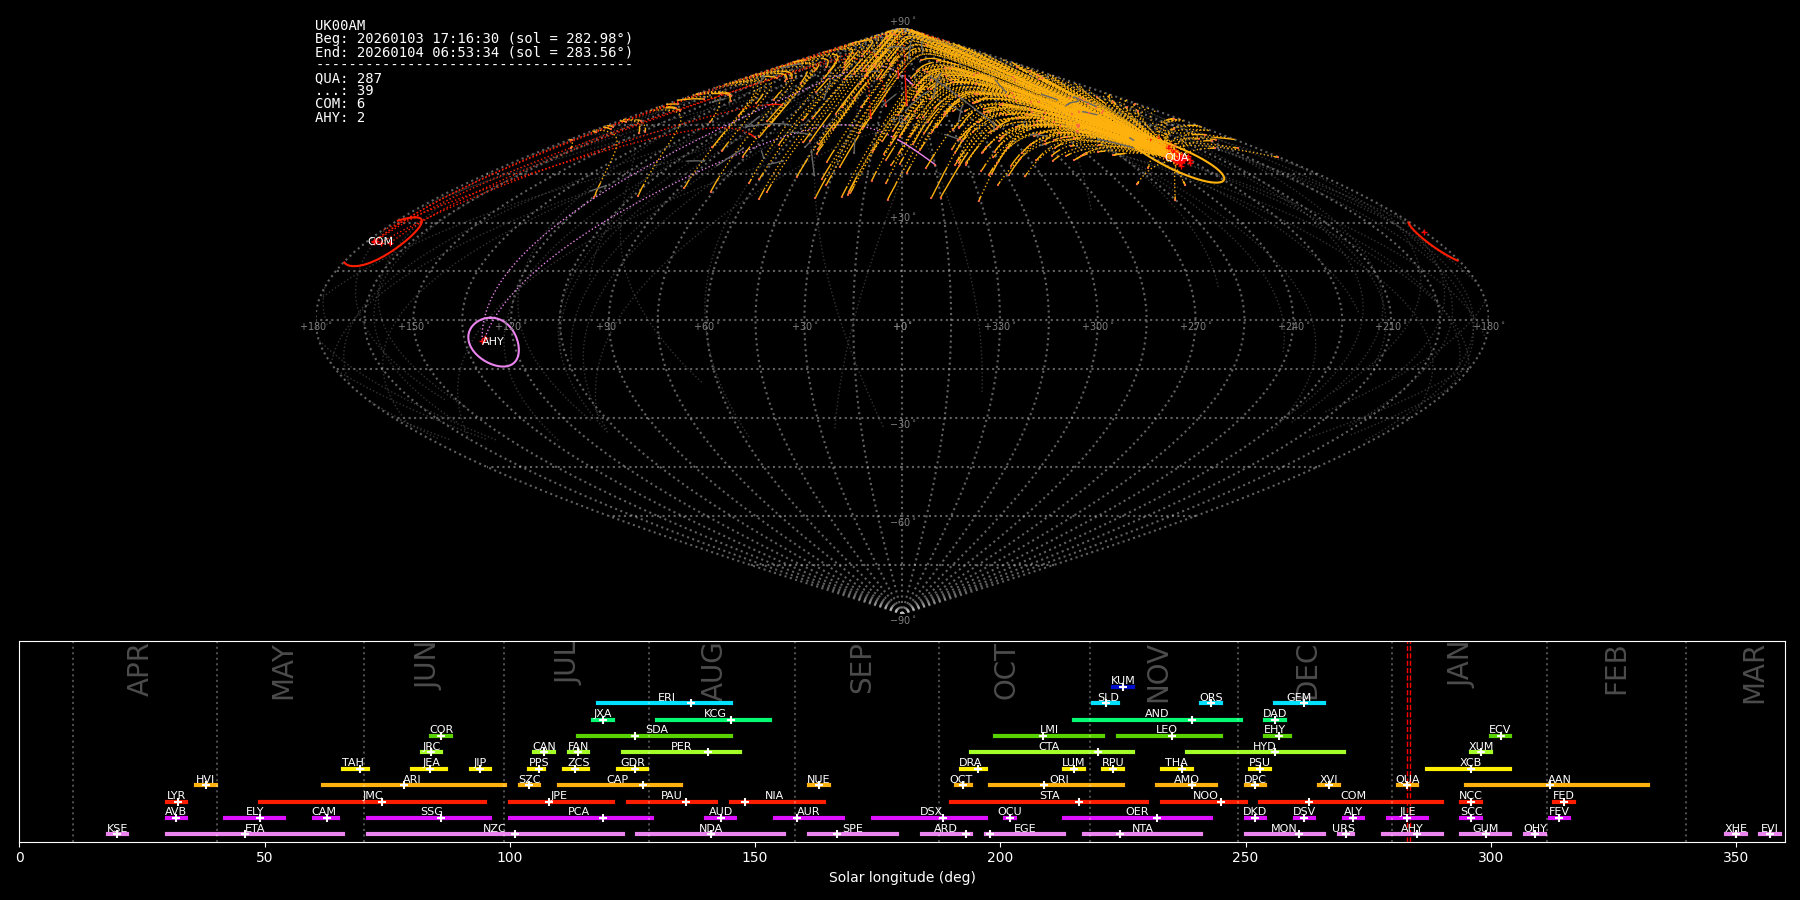Click the QUA radiant label on the sky map
This screenshot has width=1800, height=900.
(1176, 158)
